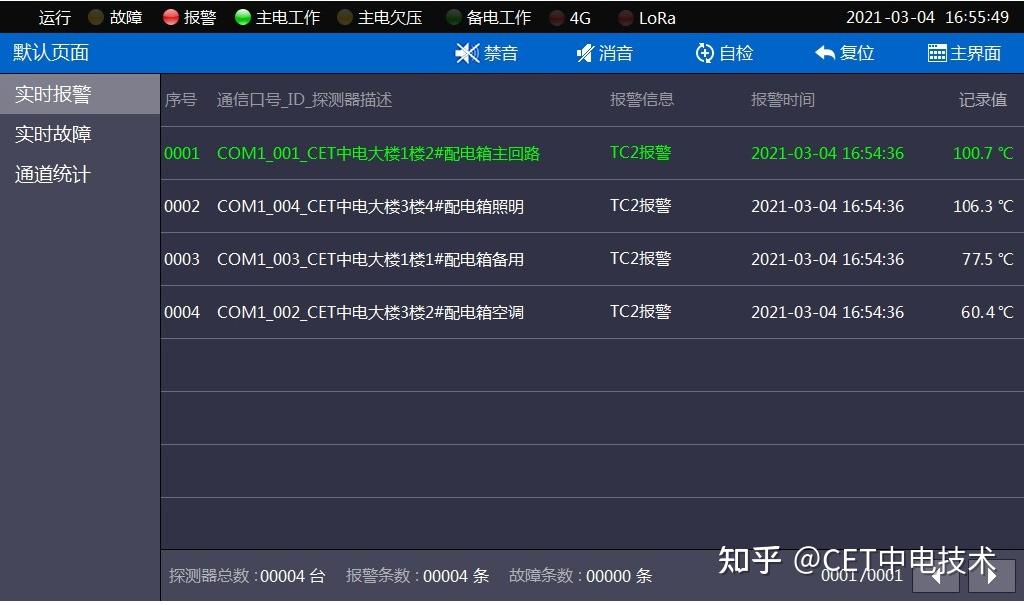The width and height of the screenshot is (1024, 605).
Task: Click the 故障 fault indicator light
Action: pyautogui.click(x=96, y=17)
